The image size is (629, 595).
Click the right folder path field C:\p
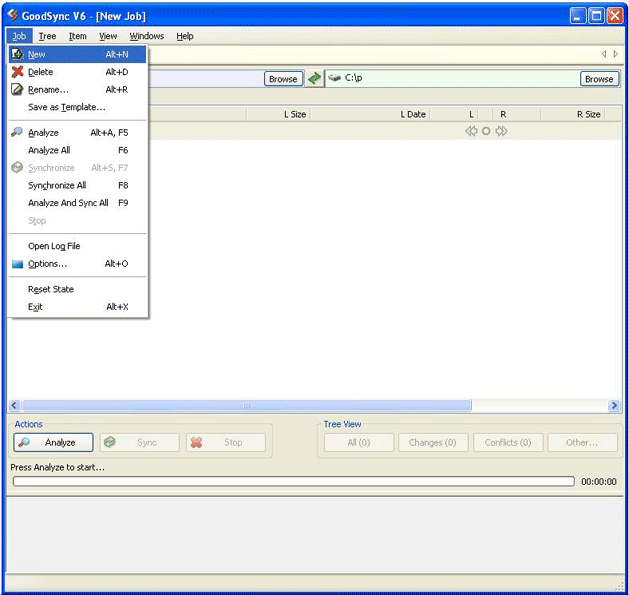tap(452, 78)
